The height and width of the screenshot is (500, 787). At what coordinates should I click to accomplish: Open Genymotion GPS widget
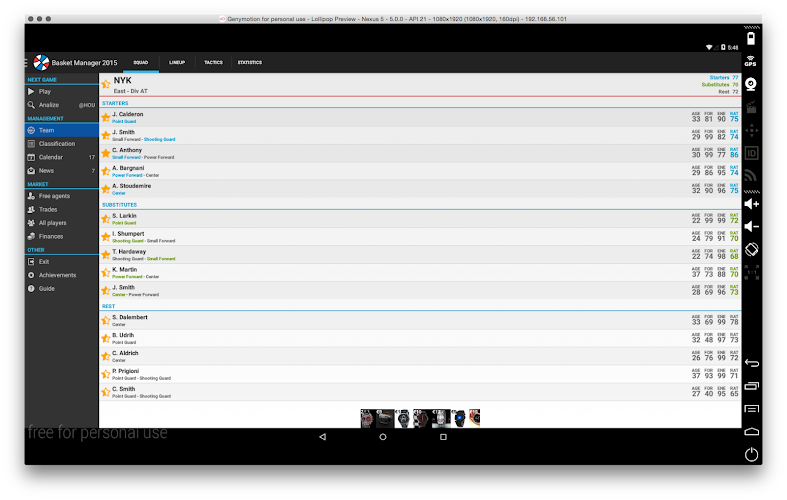[751, 61]
